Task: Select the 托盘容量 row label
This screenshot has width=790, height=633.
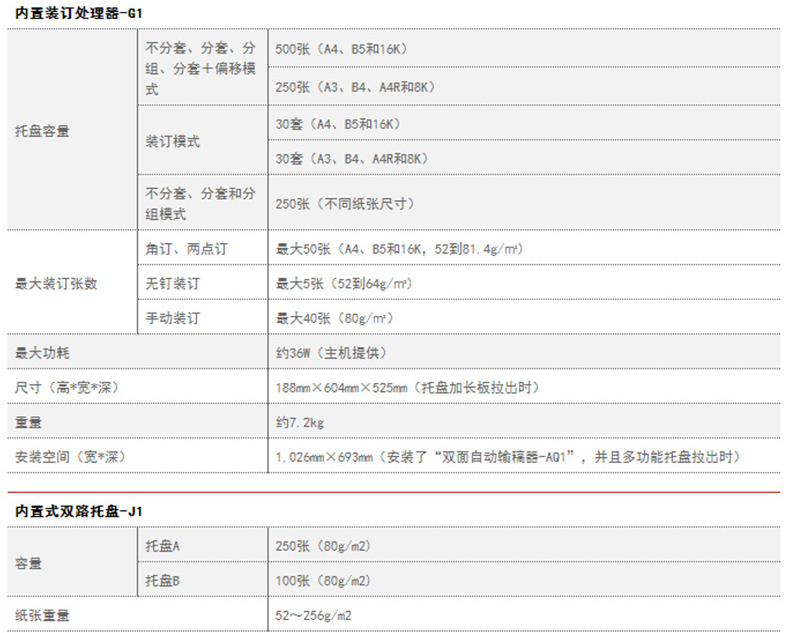Action: 42,131
